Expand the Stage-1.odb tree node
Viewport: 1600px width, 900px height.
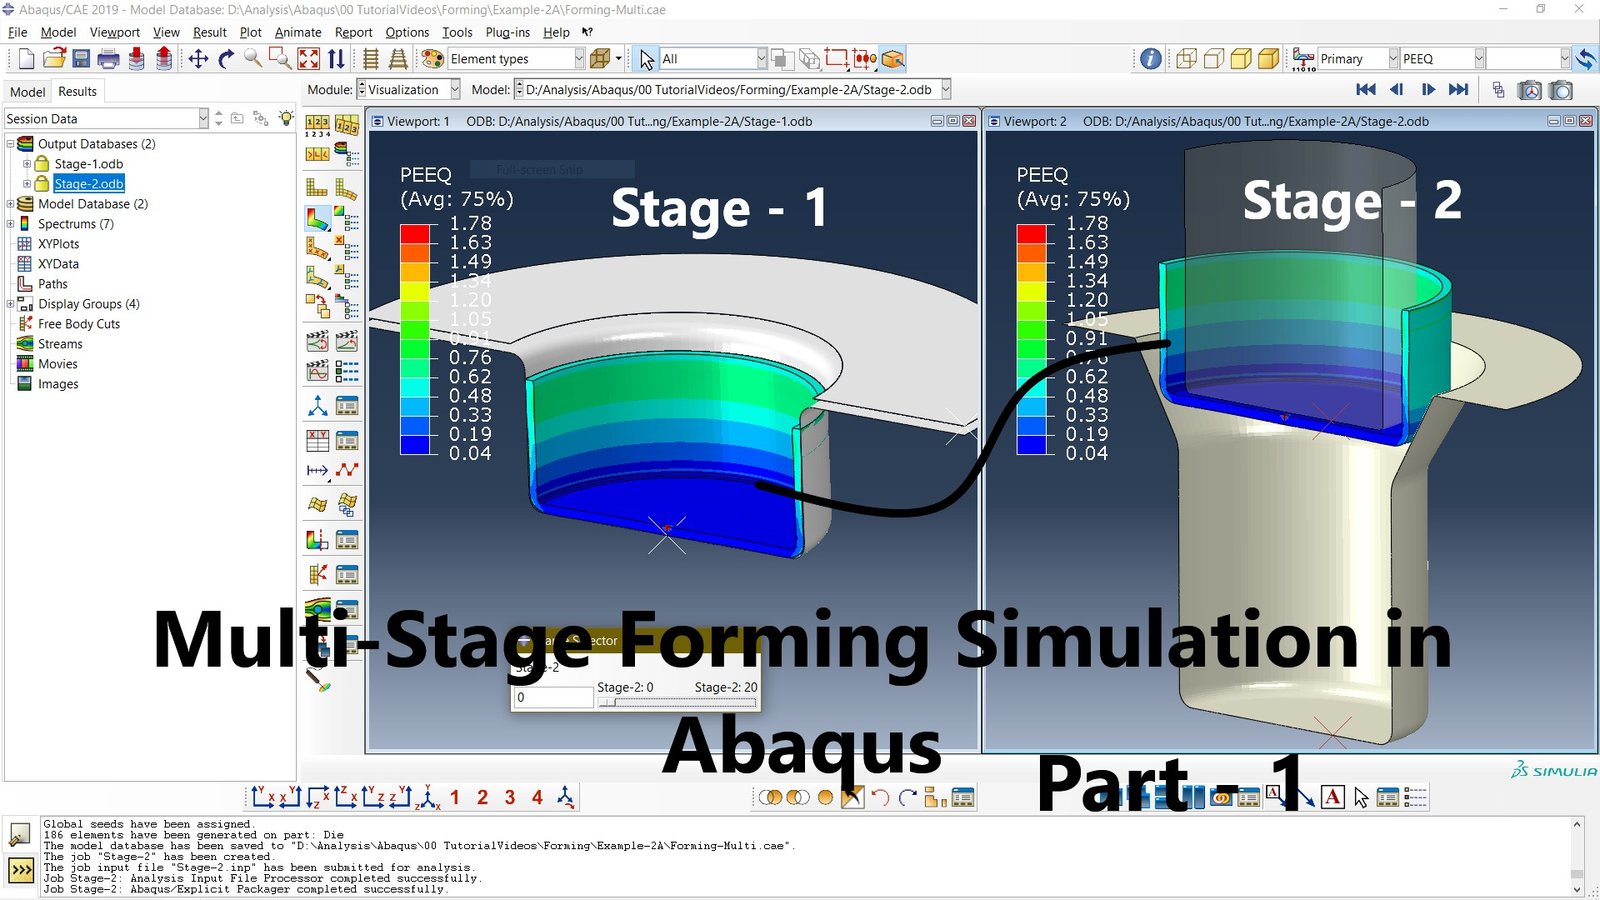coord(27,164)
